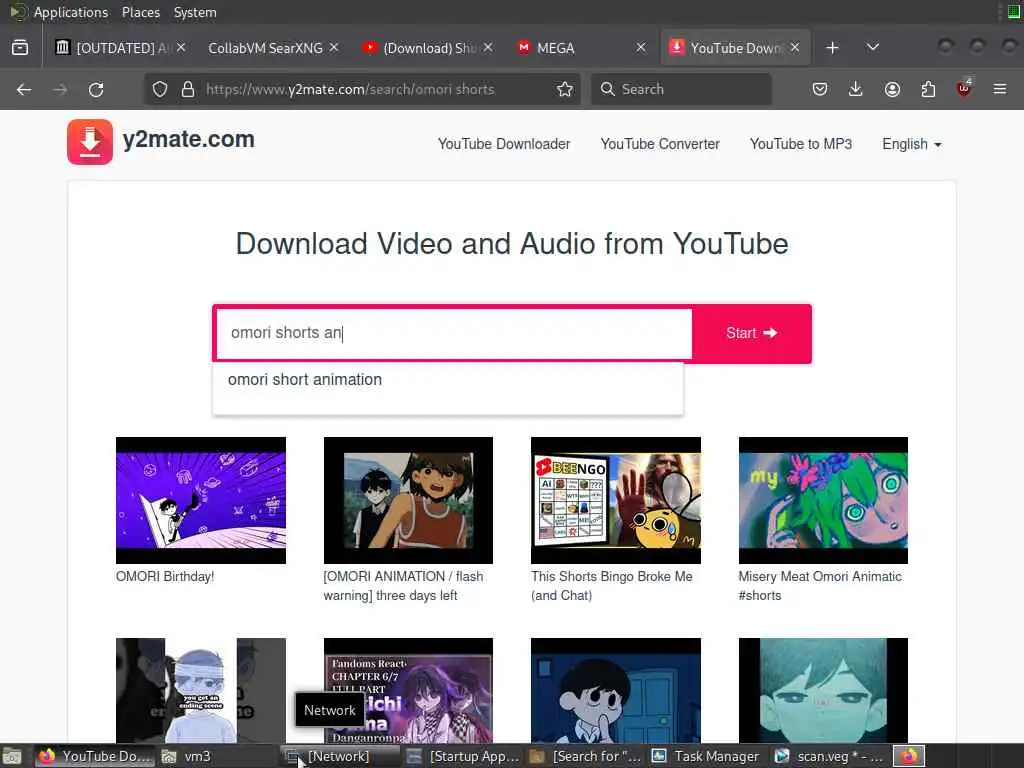Switch to the vm3 taskbar window
Screen dimensions: 1024x768
tap(216, 756)
